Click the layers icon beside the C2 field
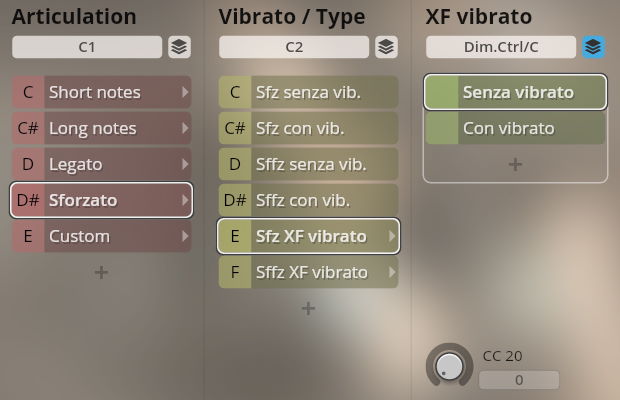Screen dimensions: 620x400 click(x=386, y=47)
